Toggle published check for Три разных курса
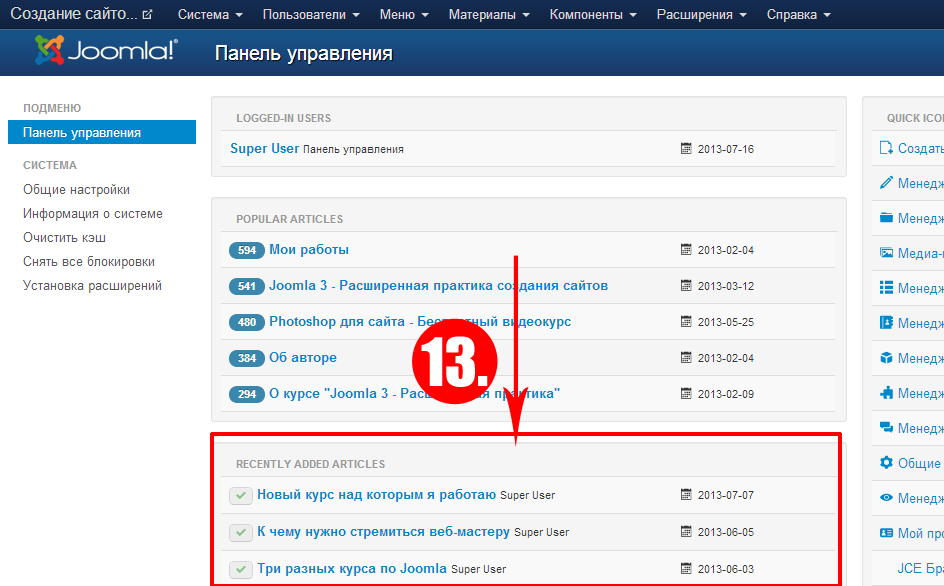 pos(240,569)
